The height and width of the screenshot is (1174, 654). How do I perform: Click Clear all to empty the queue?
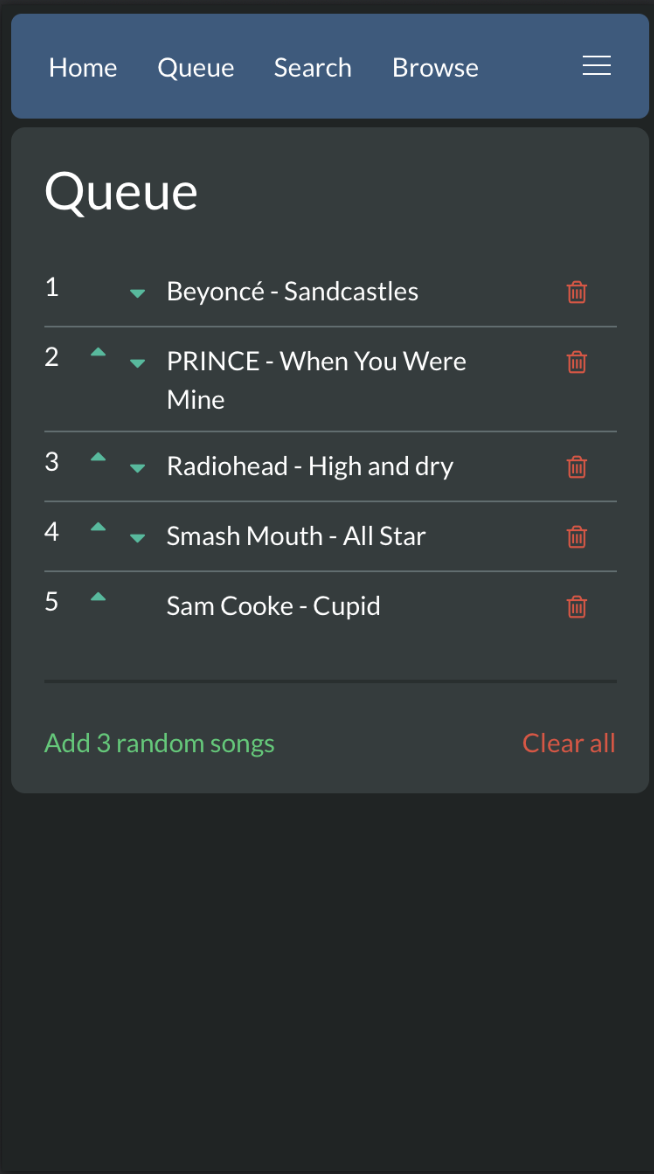[568, 743]
